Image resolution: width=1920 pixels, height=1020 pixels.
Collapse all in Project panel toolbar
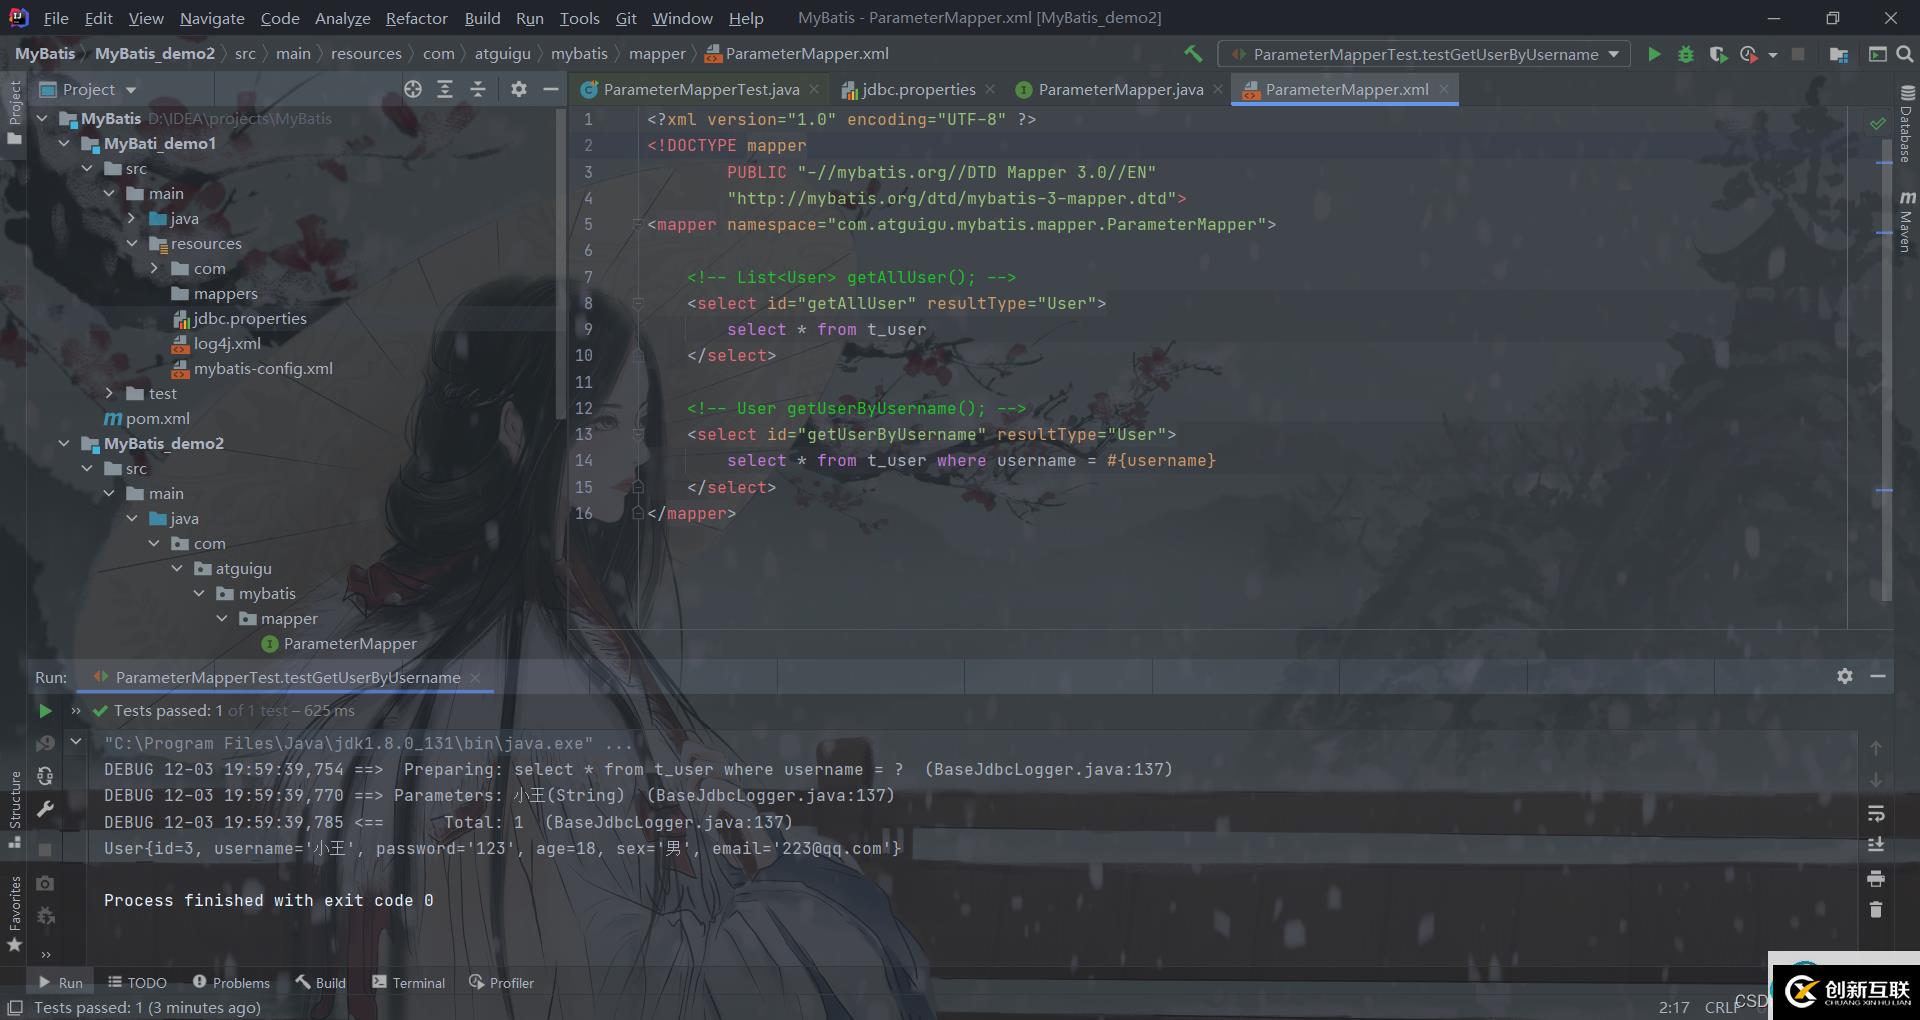click(x=478, y=89)
